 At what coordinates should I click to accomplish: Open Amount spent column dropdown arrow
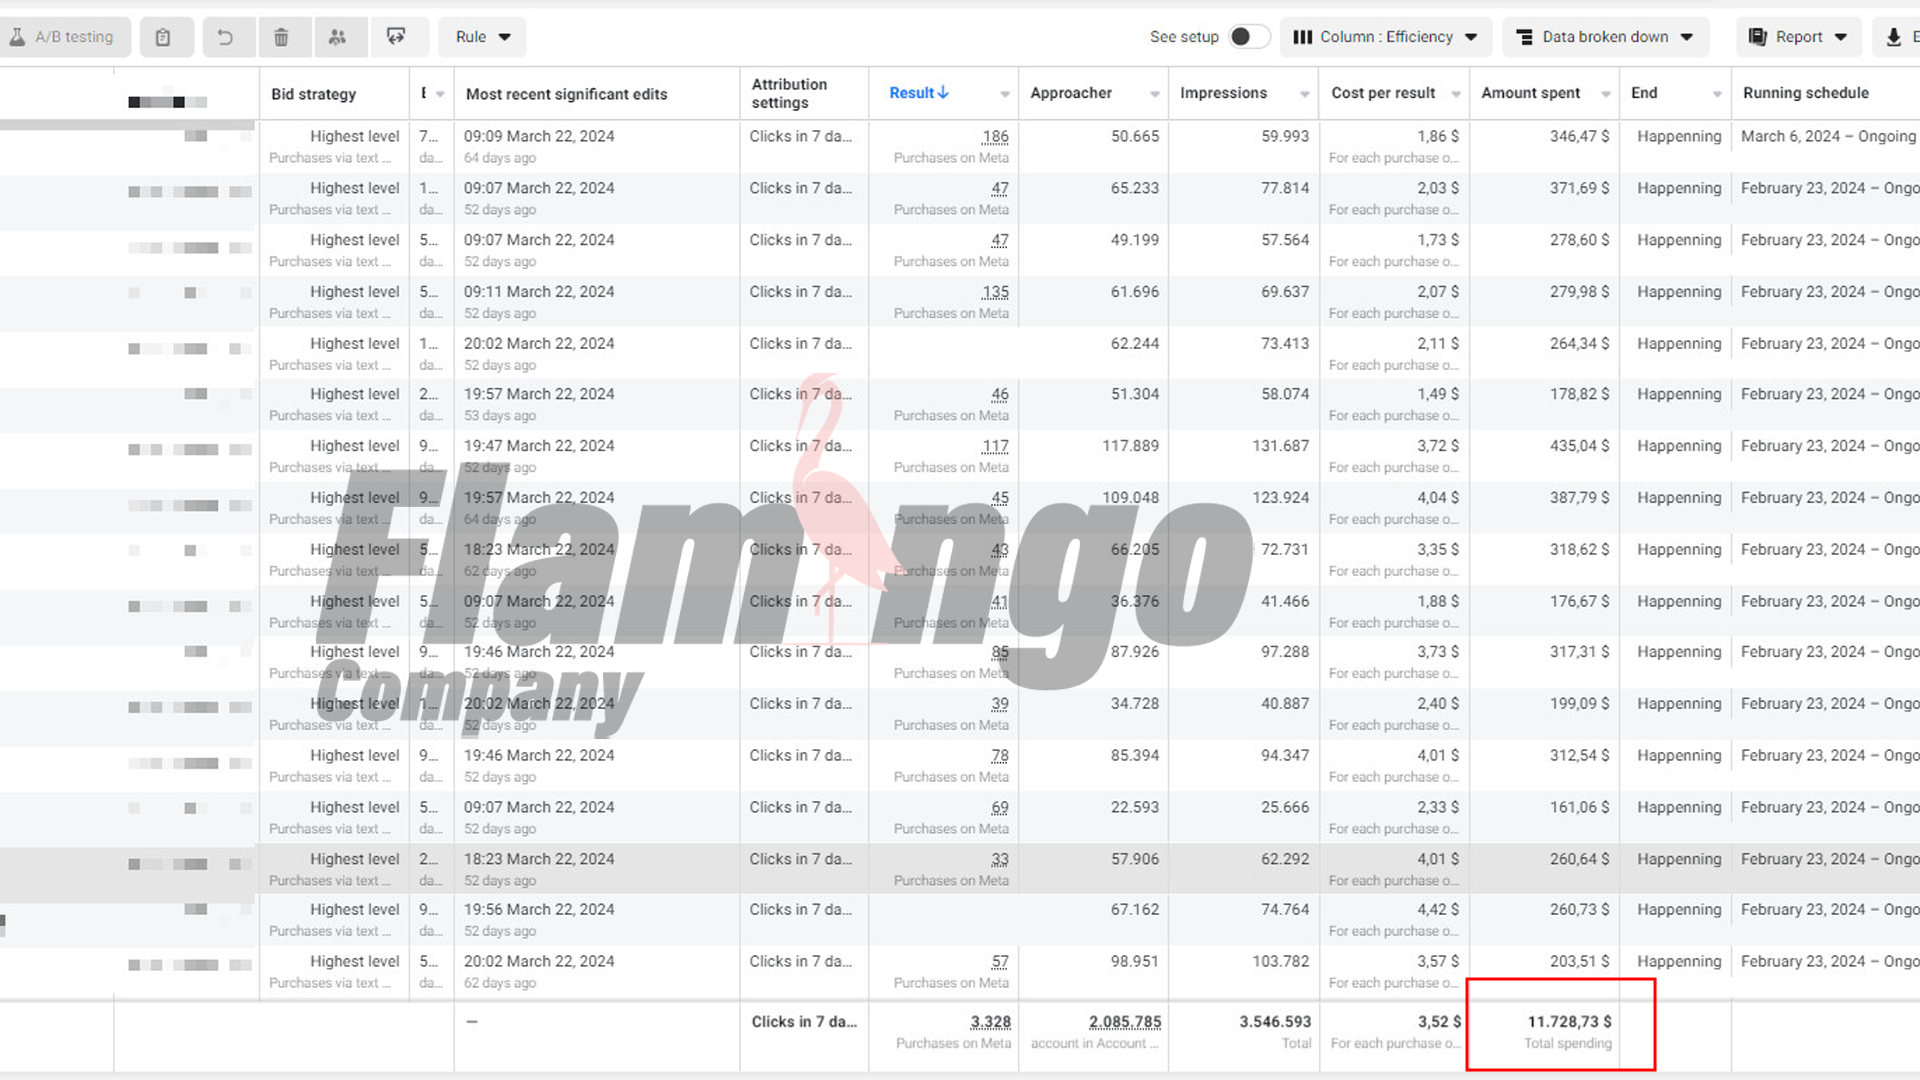tap(1606, 94)
